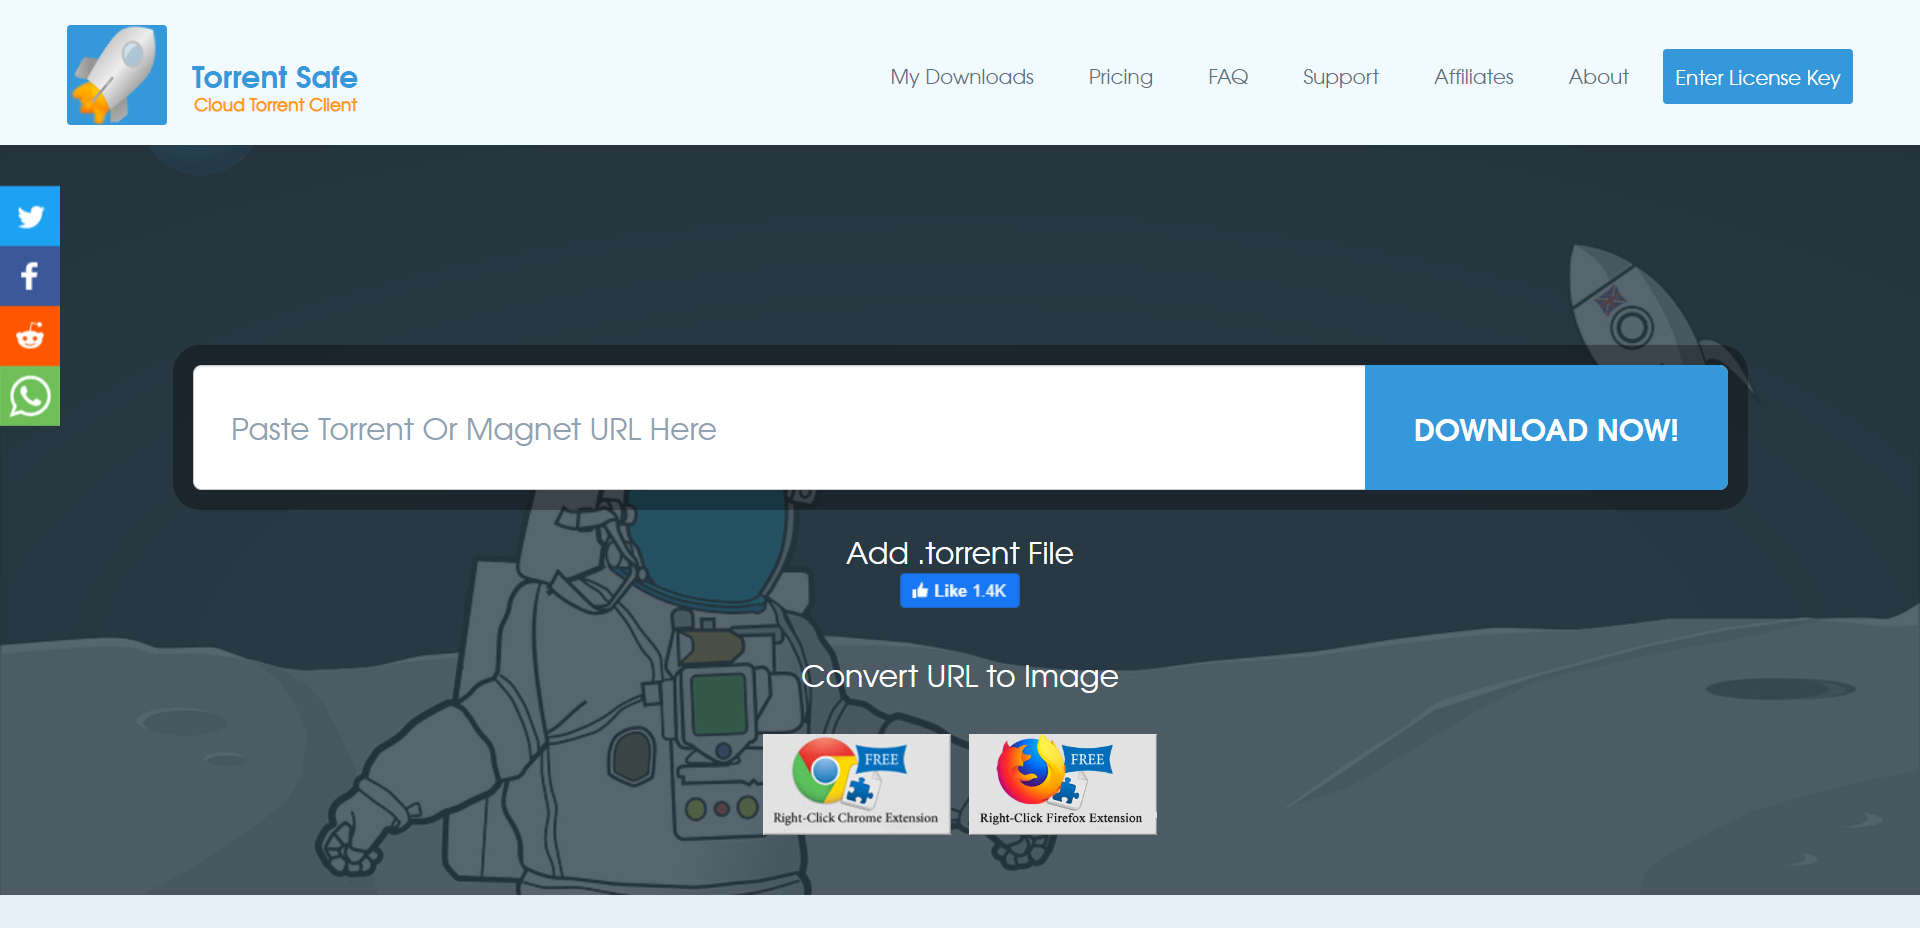Viewport: 1920px width, 928px height.
Task: Visit the About page
Action: point(1598,77)
